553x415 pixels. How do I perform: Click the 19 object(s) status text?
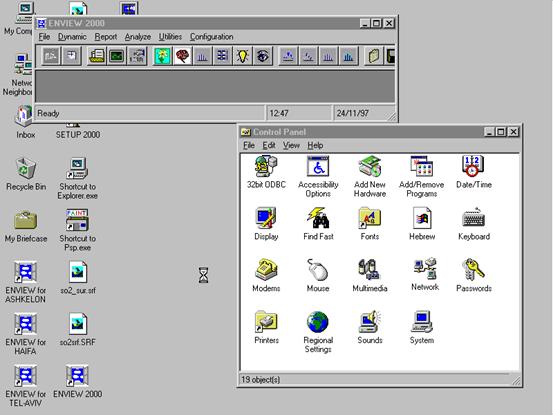click(261, 379)
